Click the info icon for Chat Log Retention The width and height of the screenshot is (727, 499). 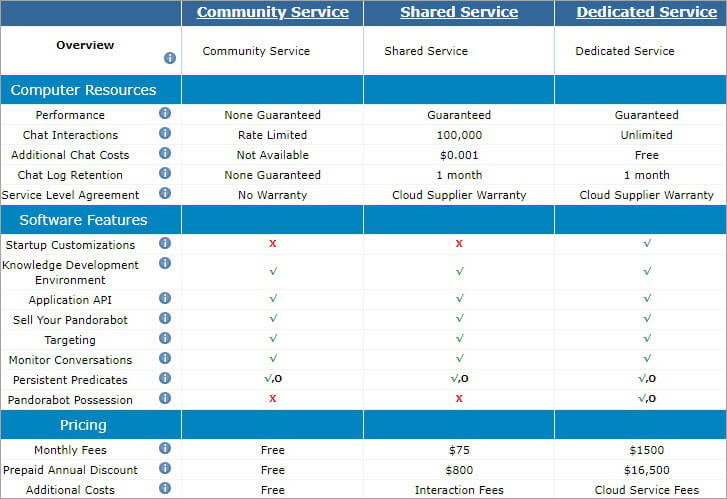165,173
